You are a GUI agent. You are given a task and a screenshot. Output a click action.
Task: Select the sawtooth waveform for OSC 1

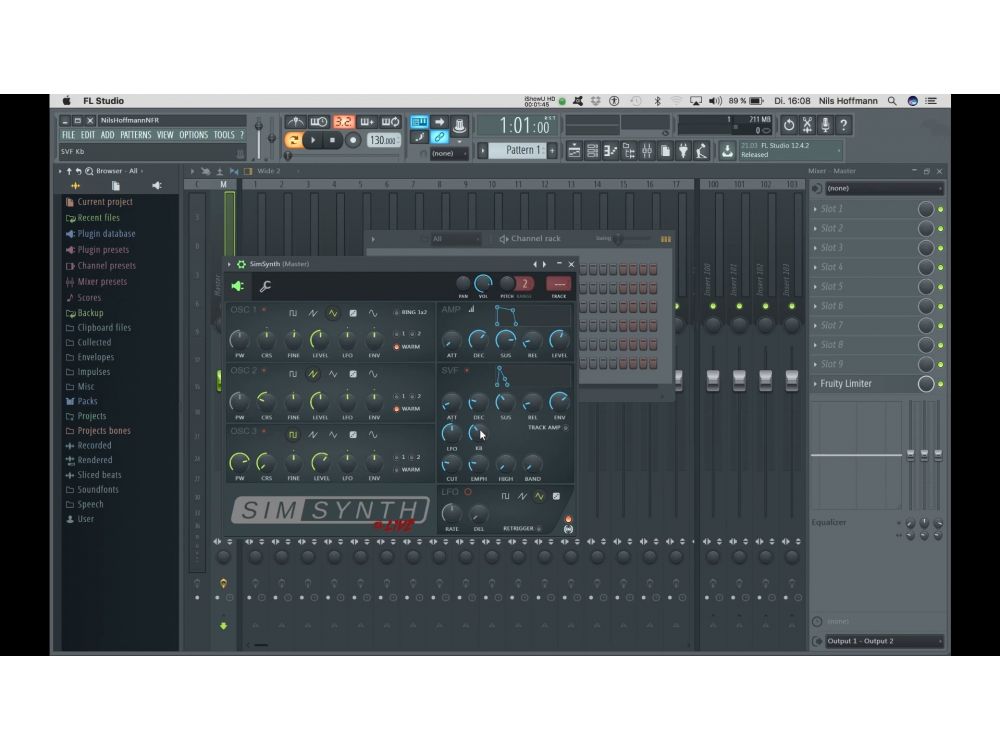312,313
